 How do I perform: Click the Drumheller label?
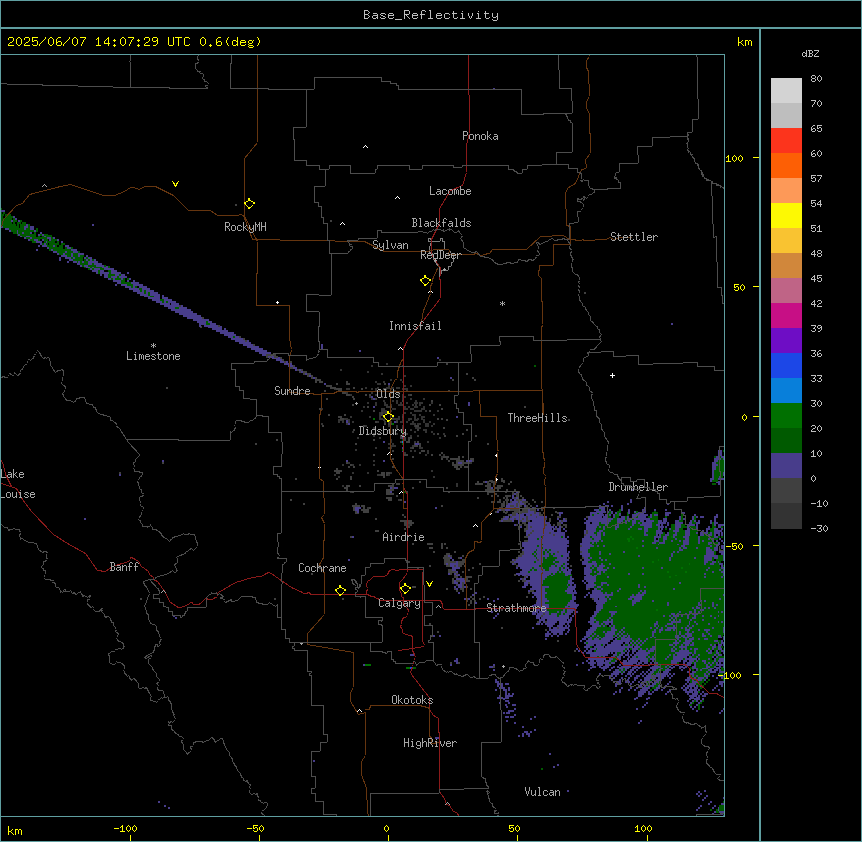click(638, 487)
